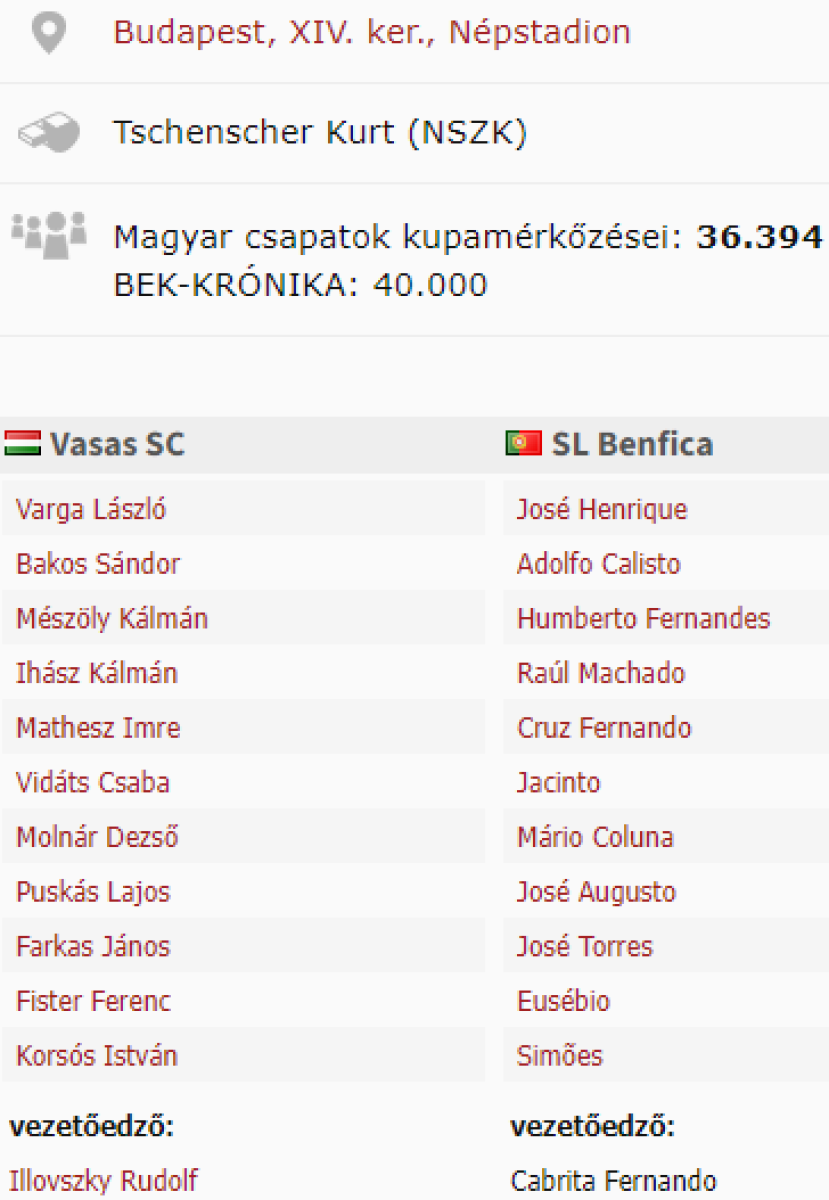Click Farkas János in the lineup
The width and height of the screenshot is (829, 1200).
coord(93,947)
